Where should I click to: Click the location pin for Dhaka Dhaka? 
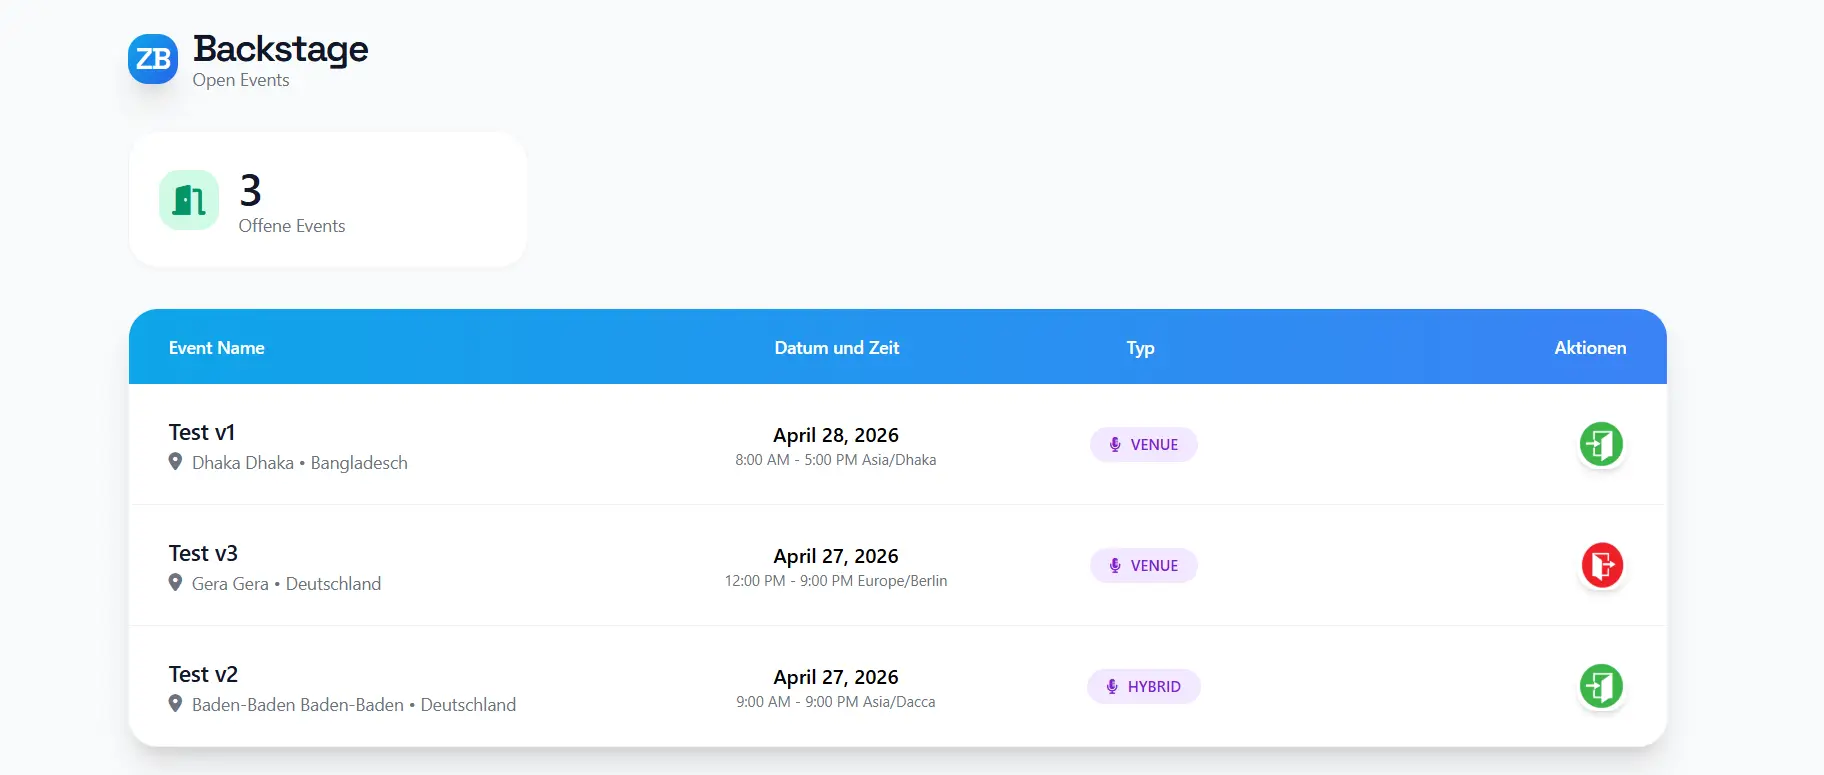175,462
